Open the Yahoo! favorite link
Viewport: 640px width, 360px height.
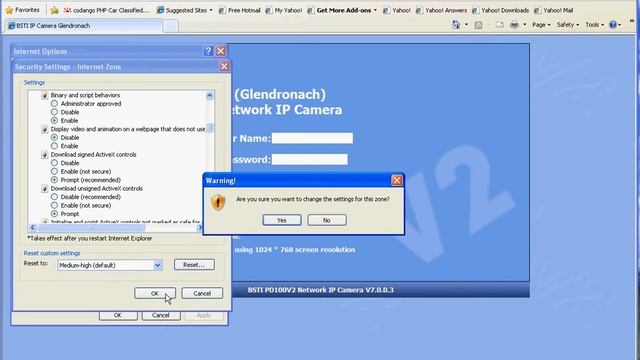pyautogui.click(x=397, y=10)
